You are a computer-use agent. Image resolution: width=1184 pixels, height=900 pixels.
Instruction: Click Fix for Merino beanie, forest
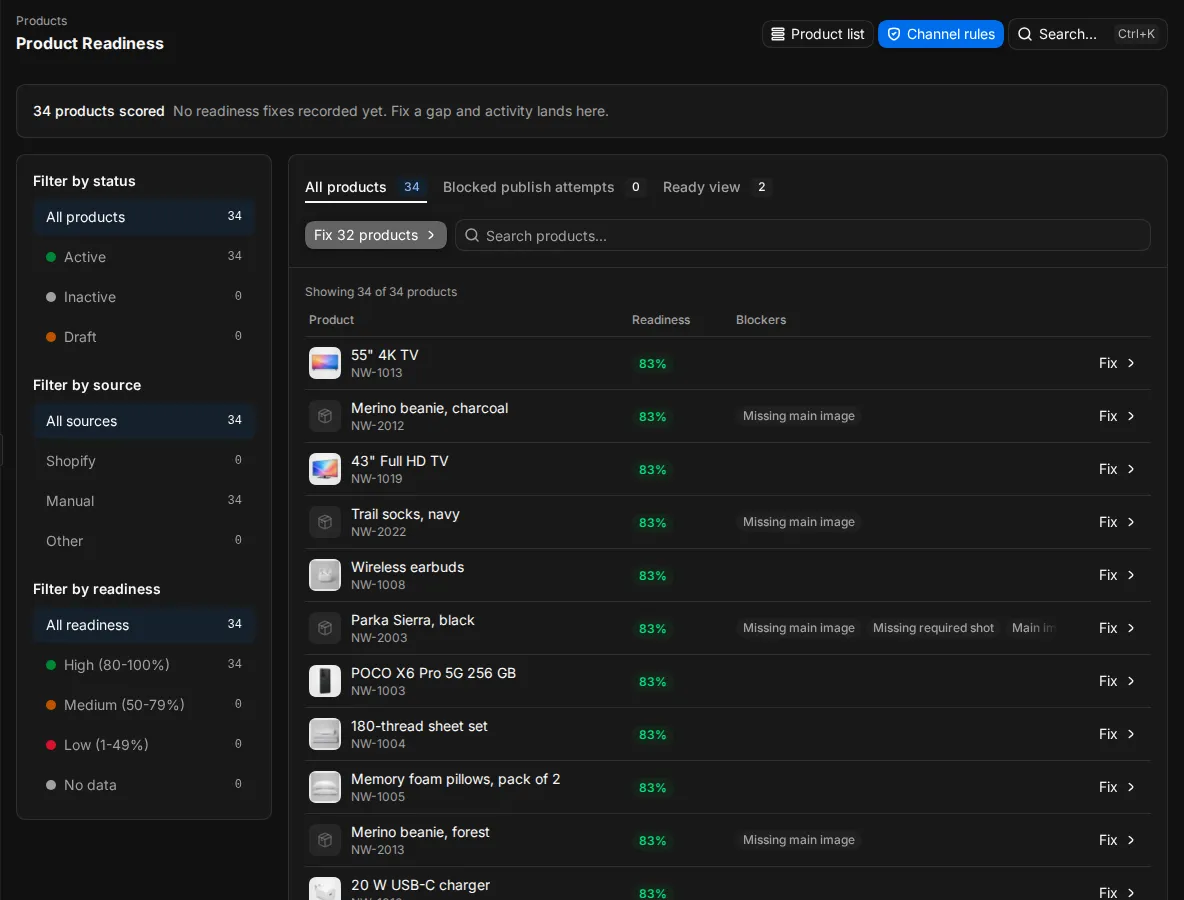[1117, 840]
